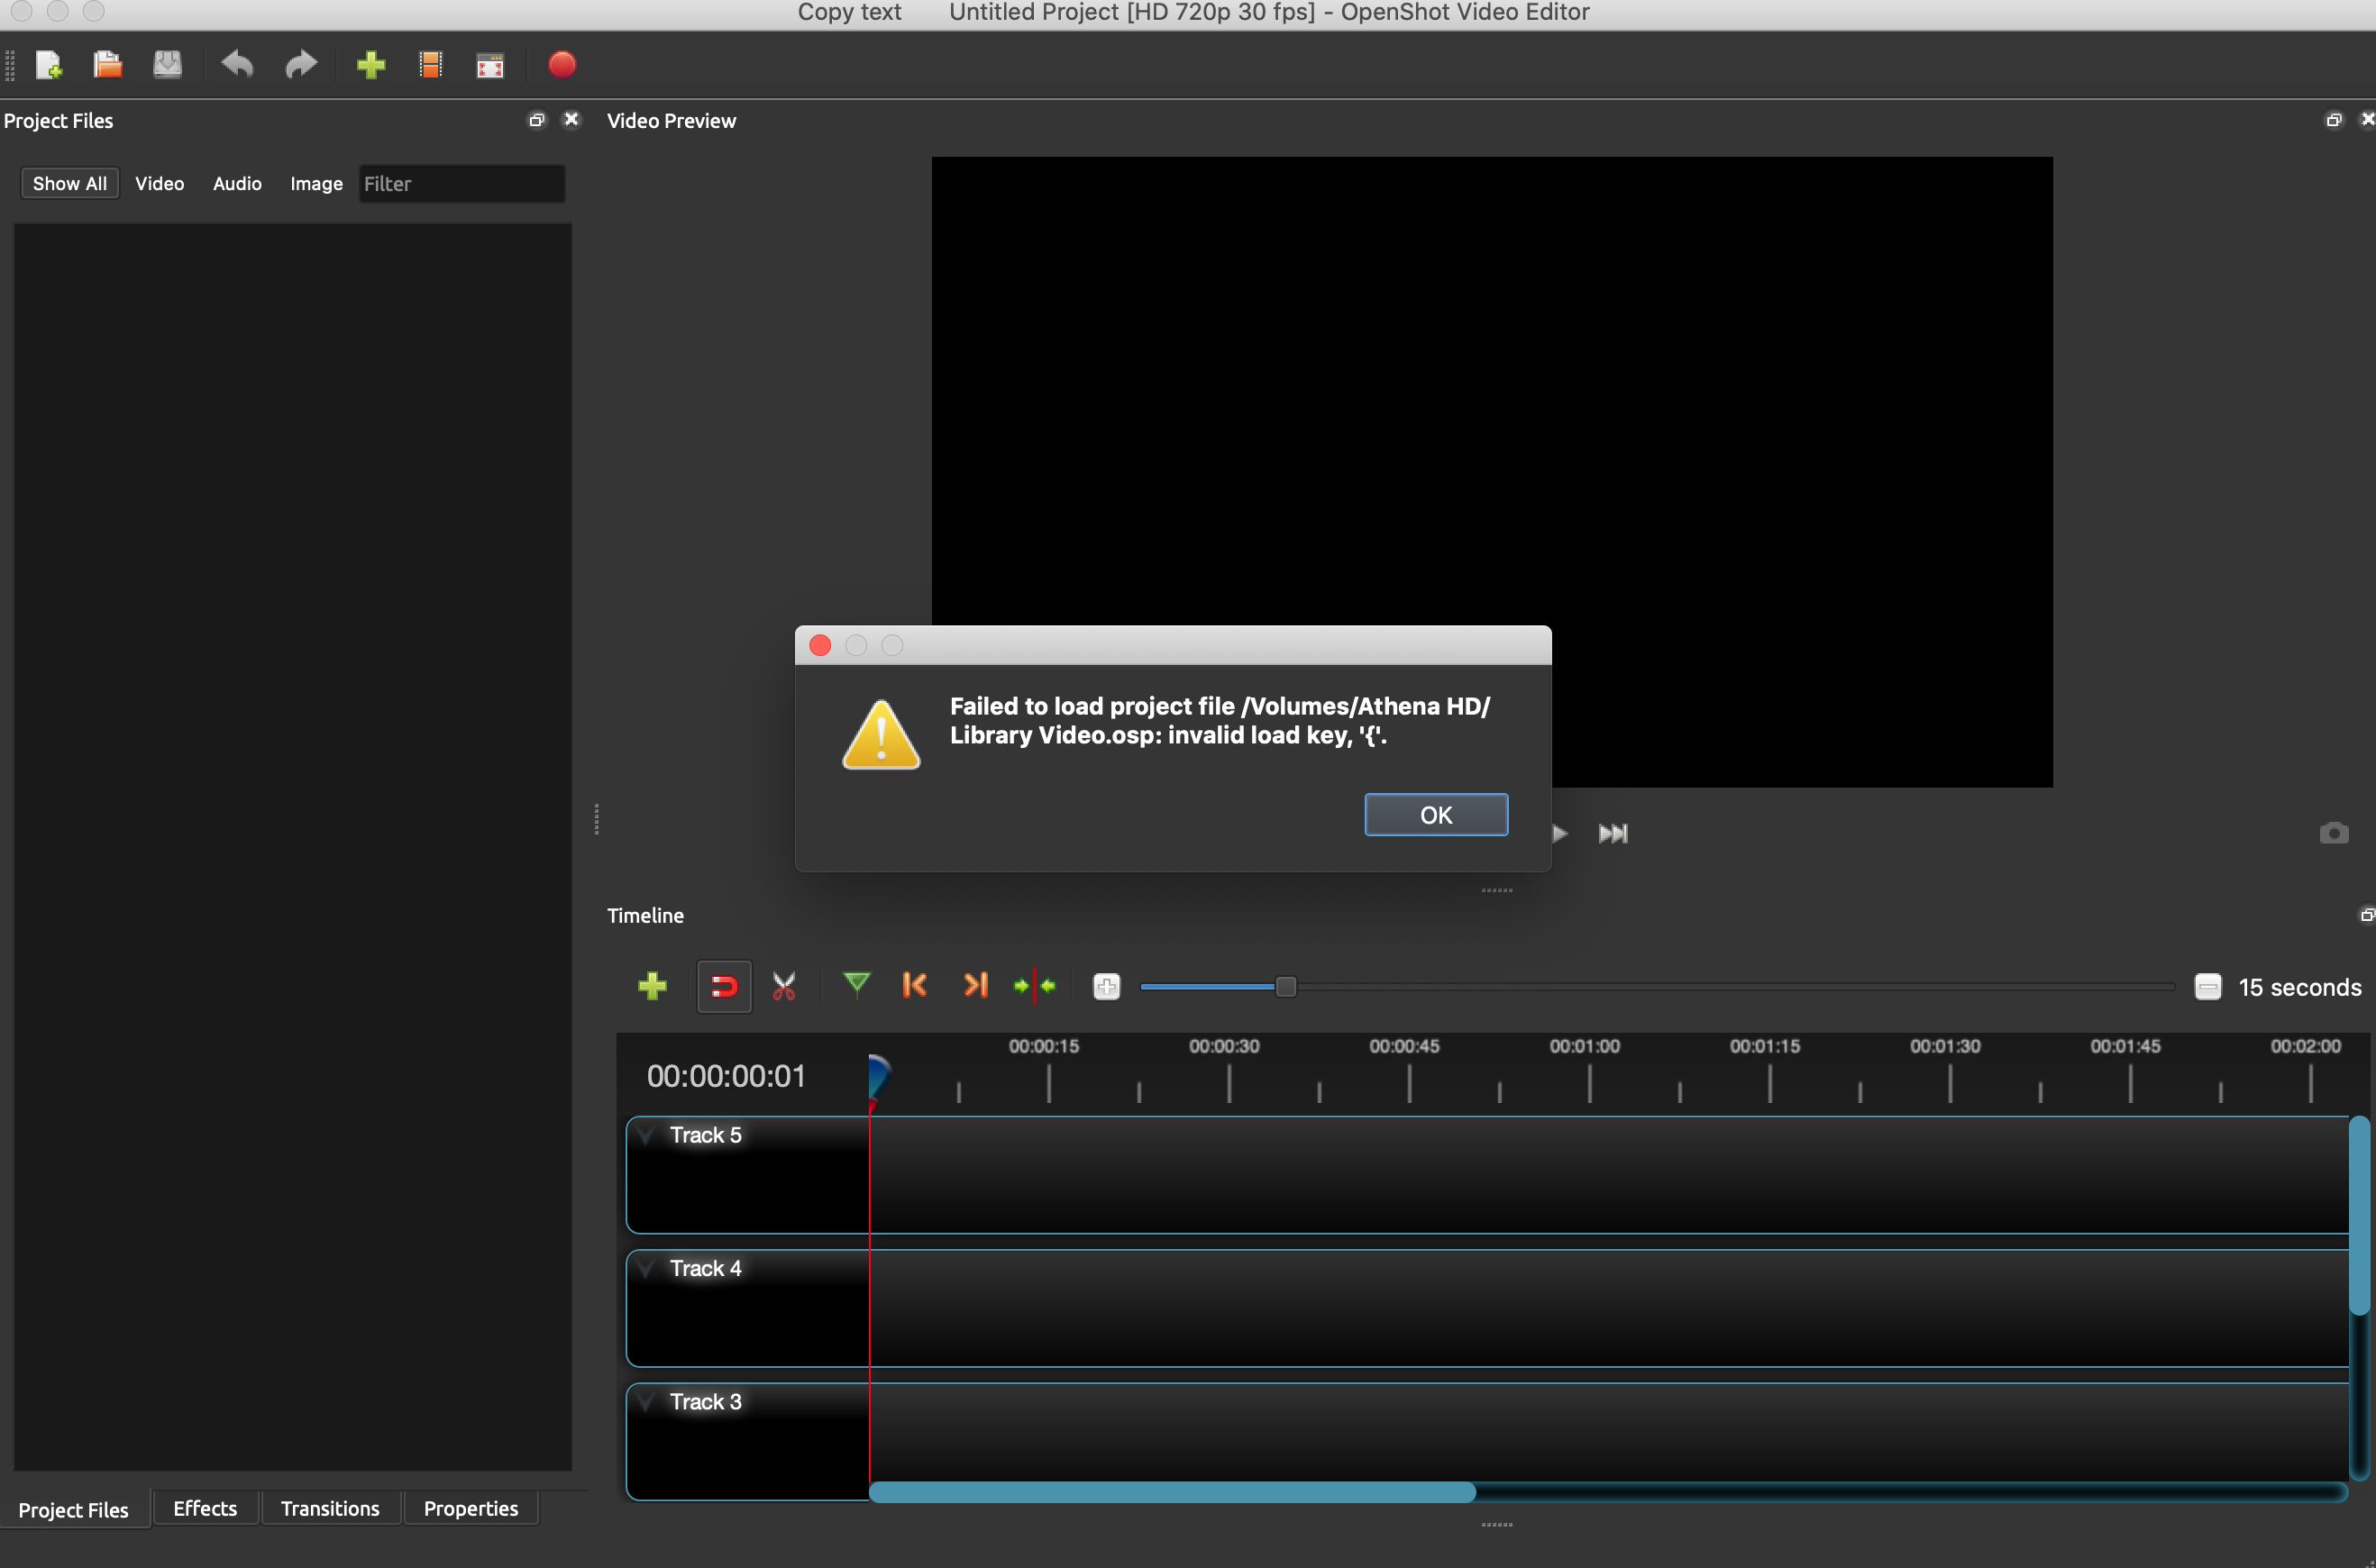Viewport: 2376px width, 1568px height.
Task: Float the Video Preview panel
Action: pos(2334,120)
